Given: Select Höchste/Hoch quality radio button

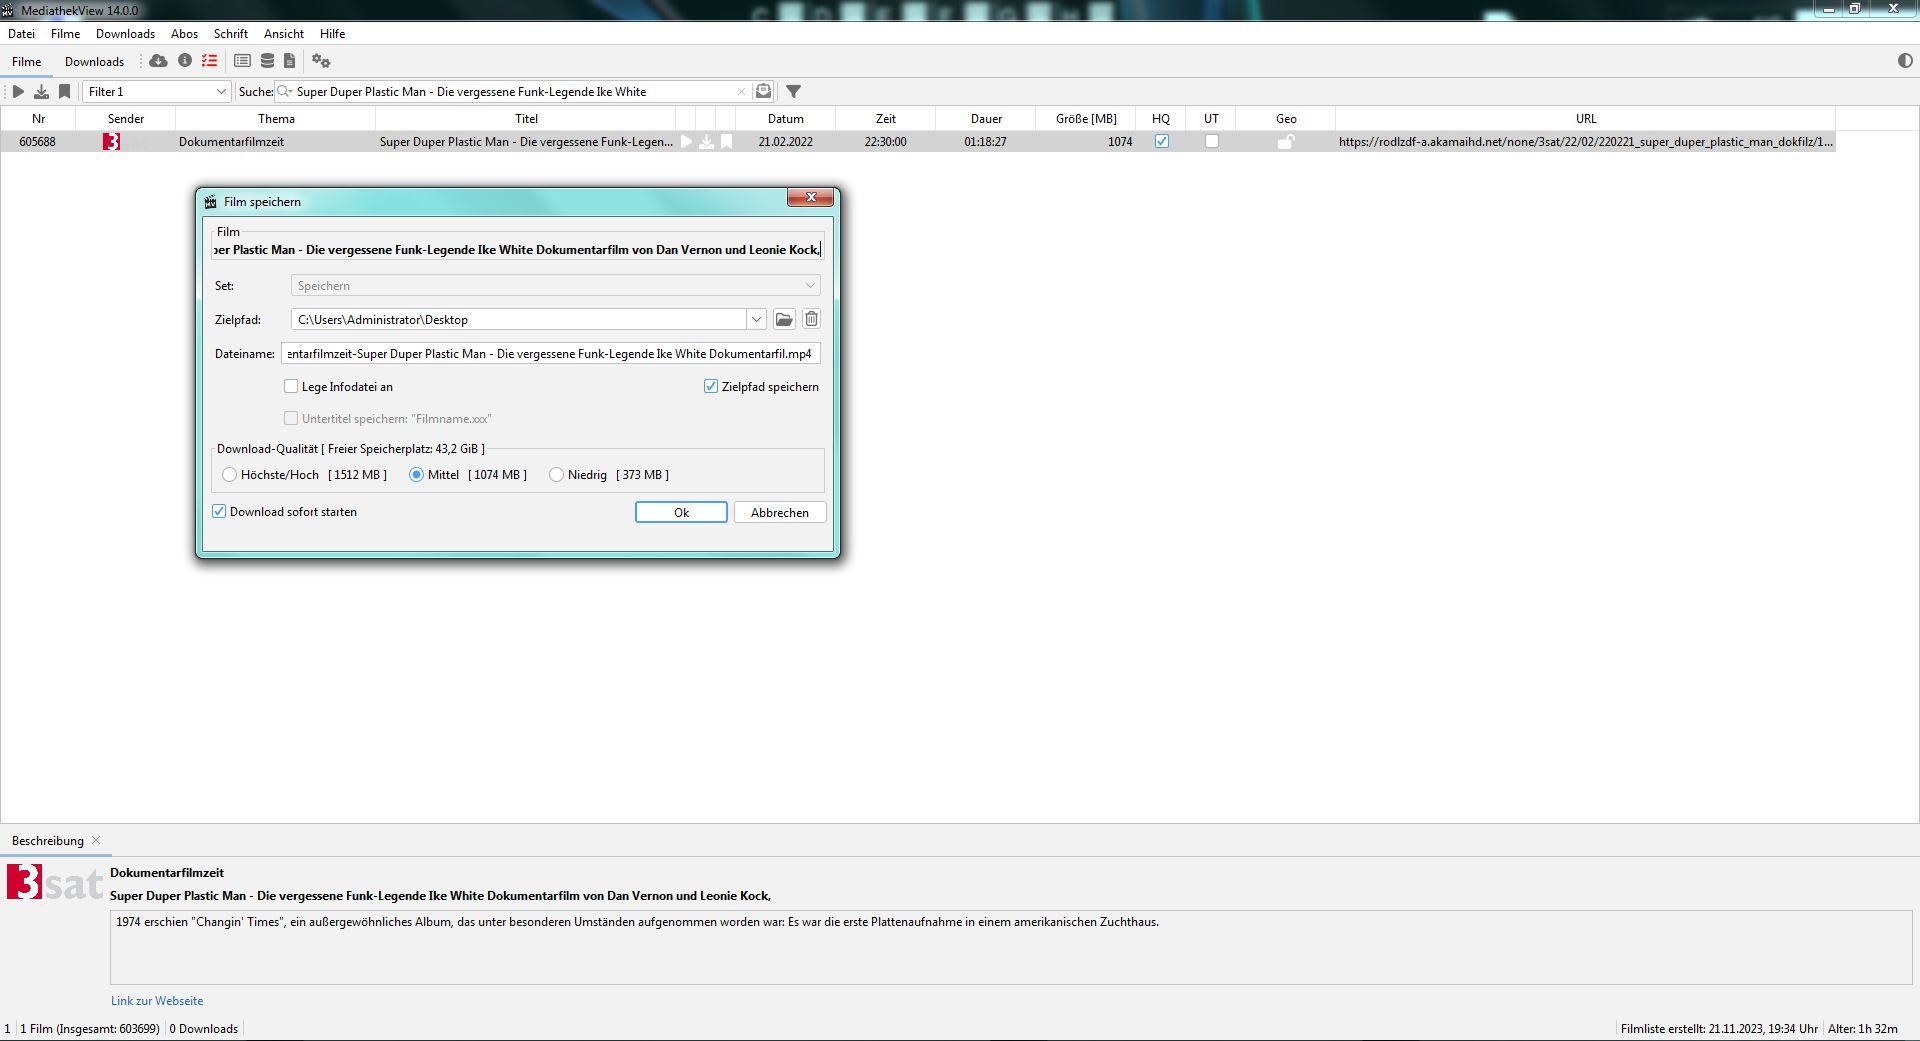Looking at the screenshot, I should click(x=229, y=475).
